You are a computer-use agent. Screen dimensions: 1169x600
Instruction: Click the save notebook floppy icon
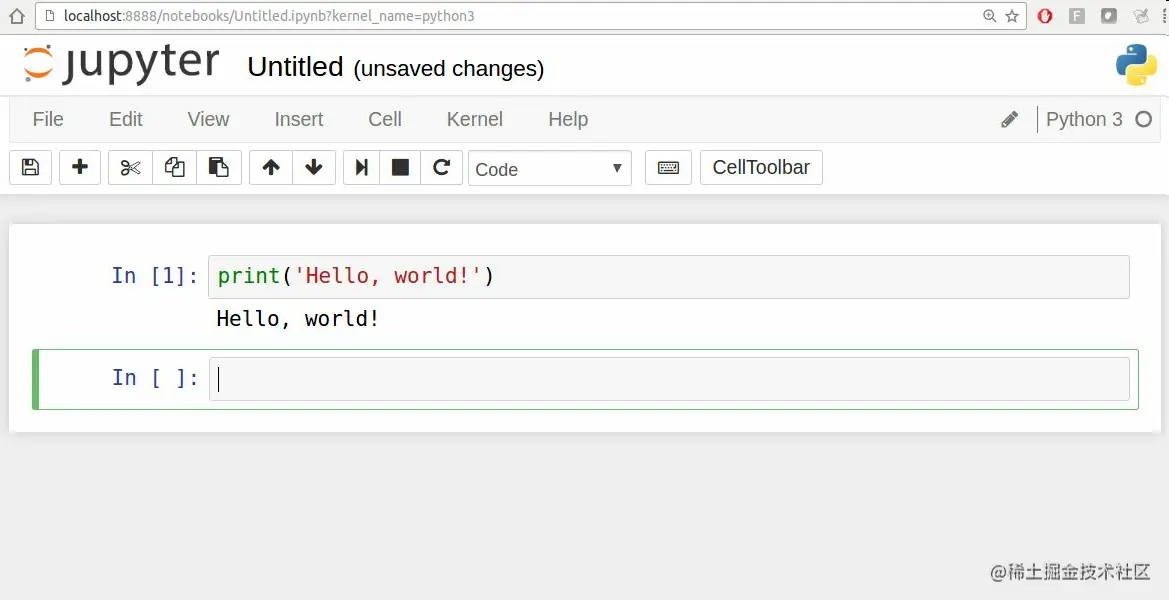click(30, 168)
